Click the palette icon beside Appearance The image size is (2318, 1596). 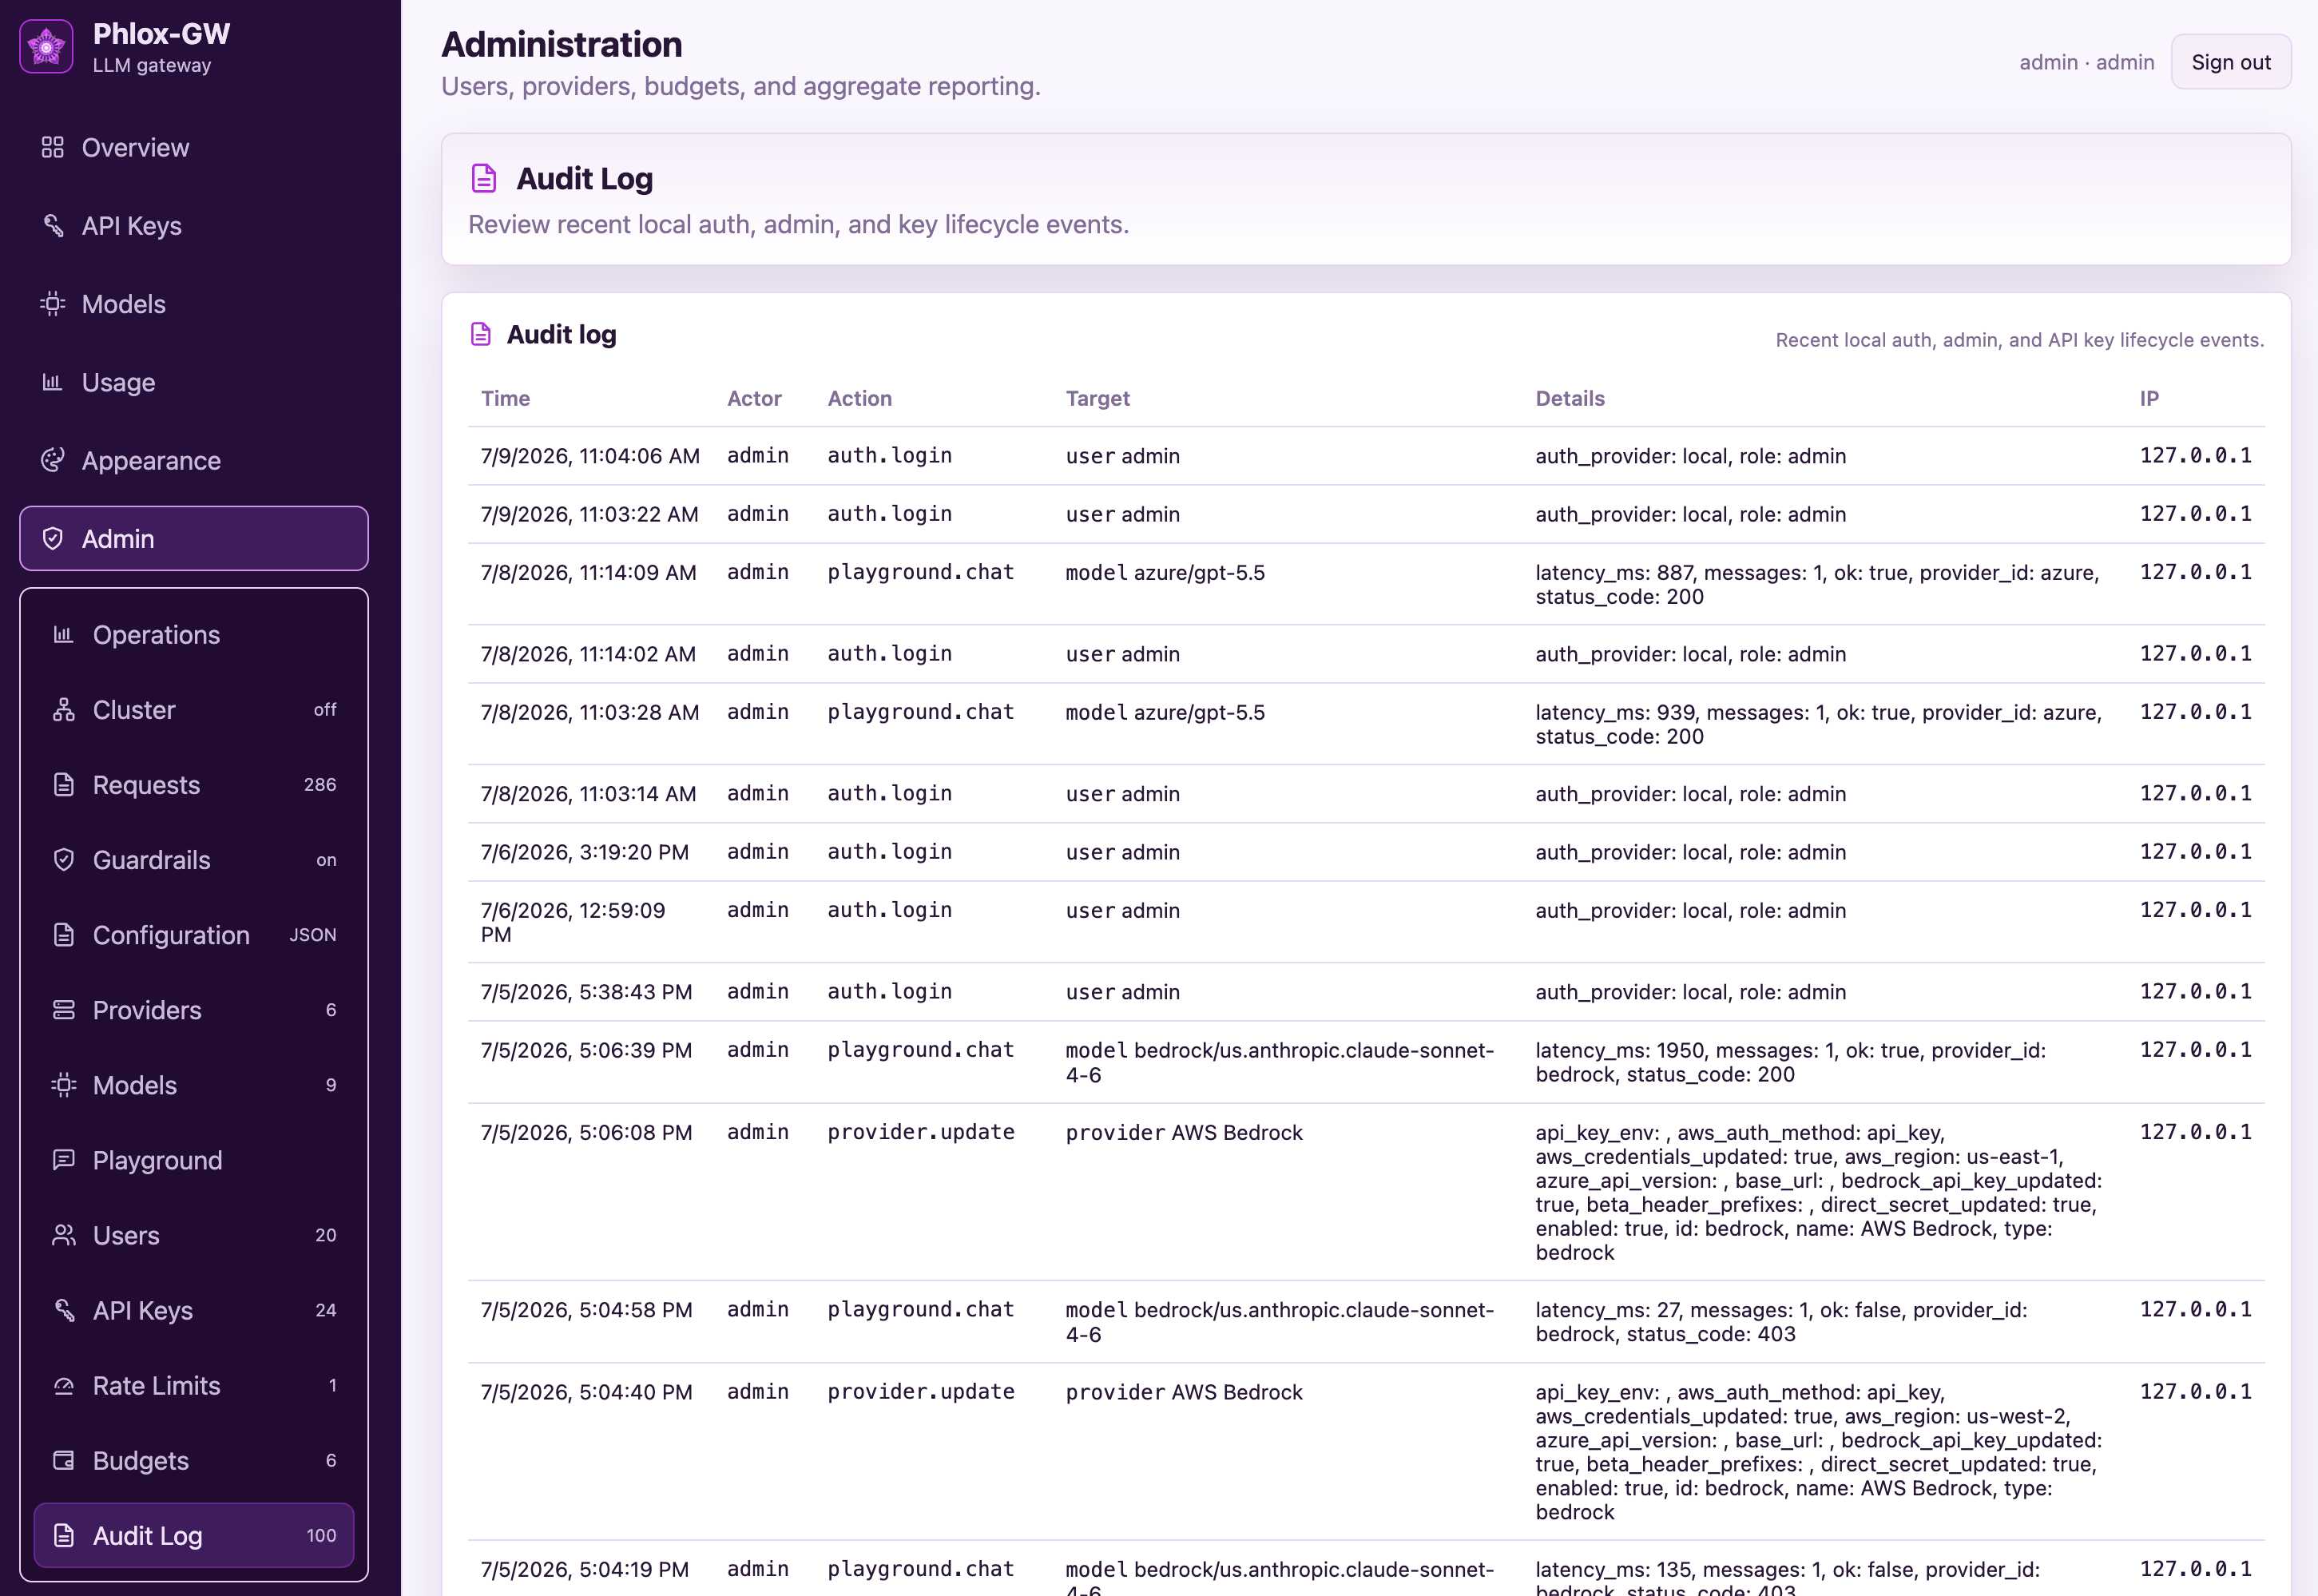pos(53,460)
